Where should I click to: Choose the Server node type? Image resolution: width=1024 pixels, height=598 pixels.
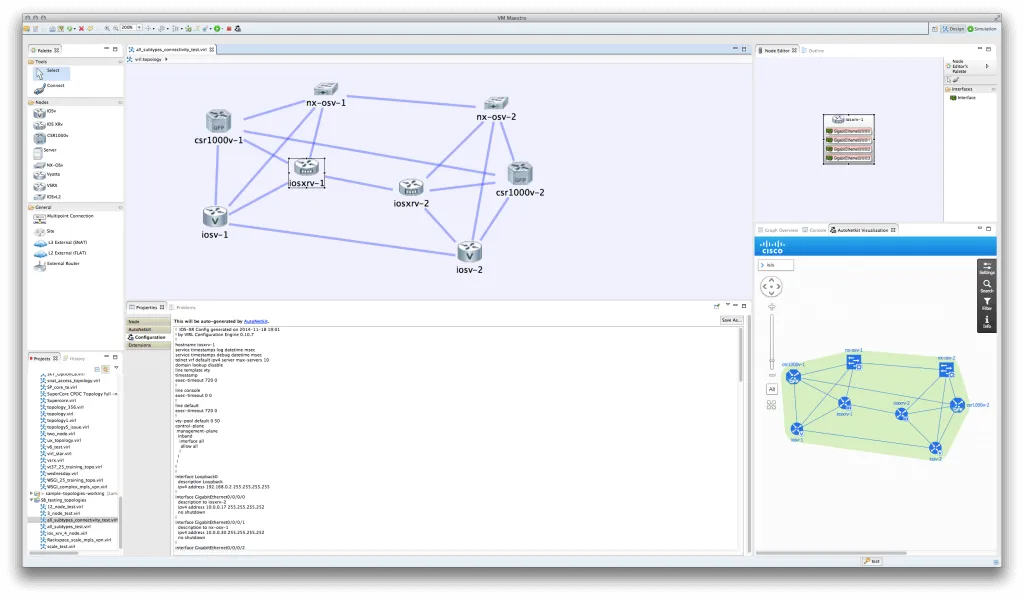click(x=45, y=151)
